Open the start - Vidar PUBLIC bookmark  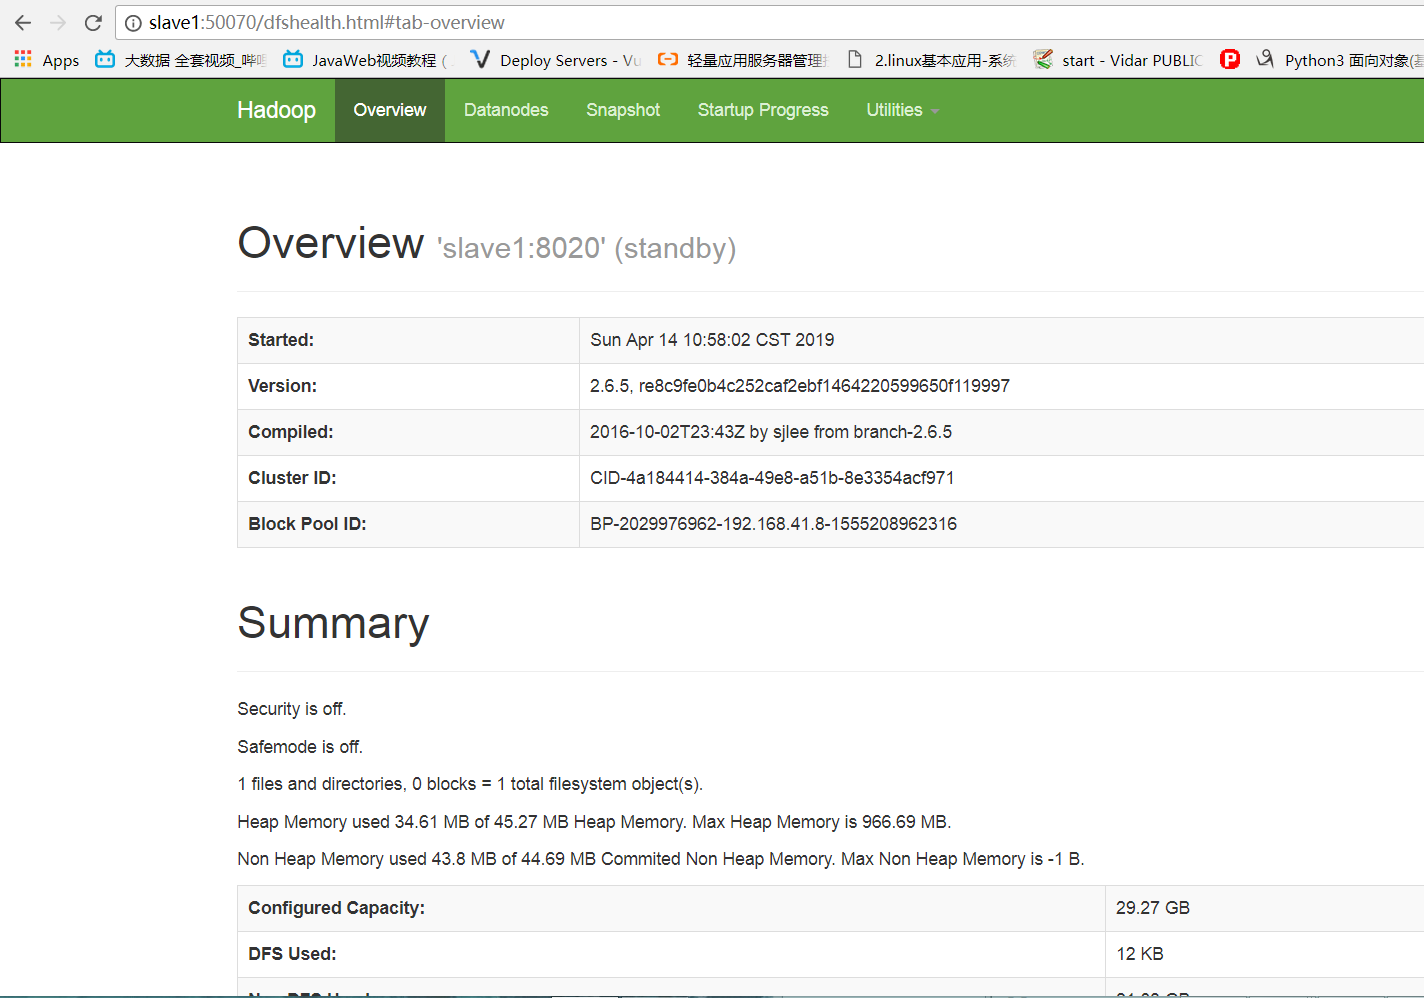point(1118,60)
